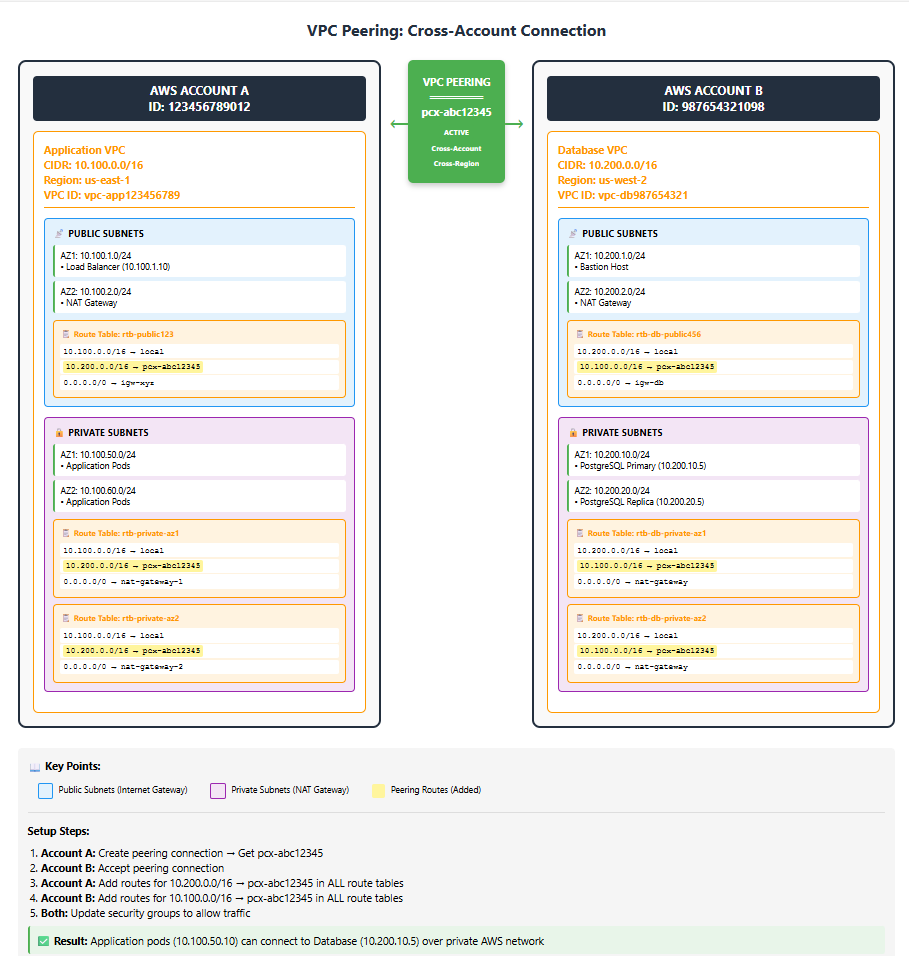The image size is (909, 956).
Task: Click the icon beside Route Table: rtb-private-az1
Action: pyautogui.click(x=66, y=533)
